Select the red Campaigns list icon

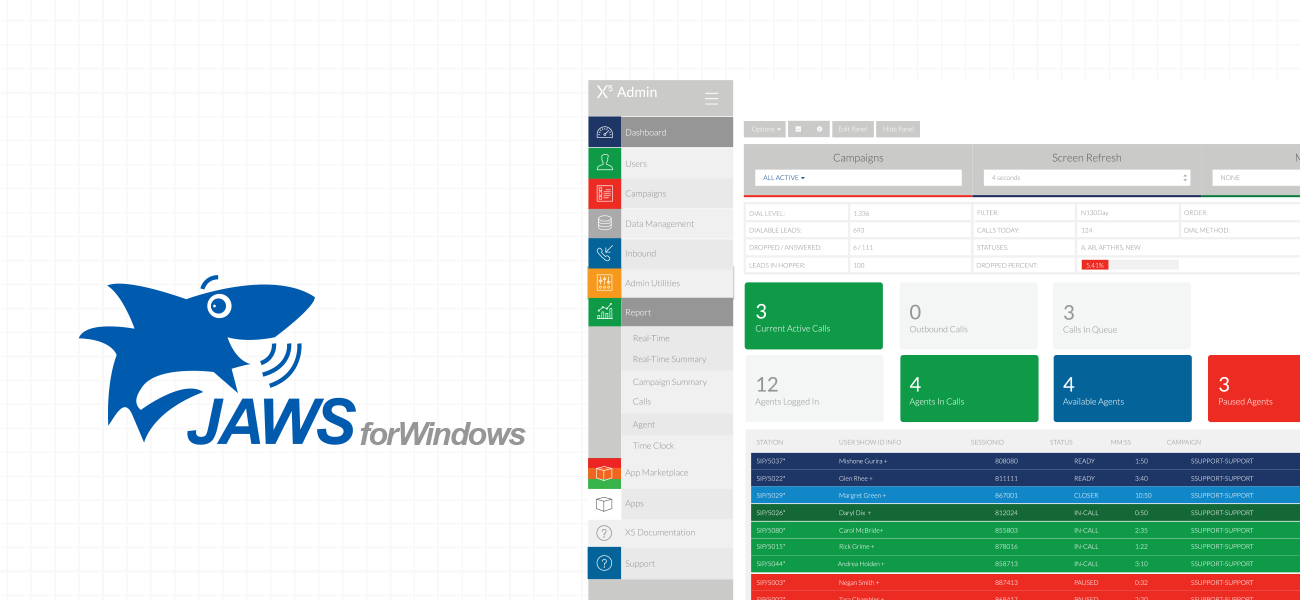(x=604, y=193)
